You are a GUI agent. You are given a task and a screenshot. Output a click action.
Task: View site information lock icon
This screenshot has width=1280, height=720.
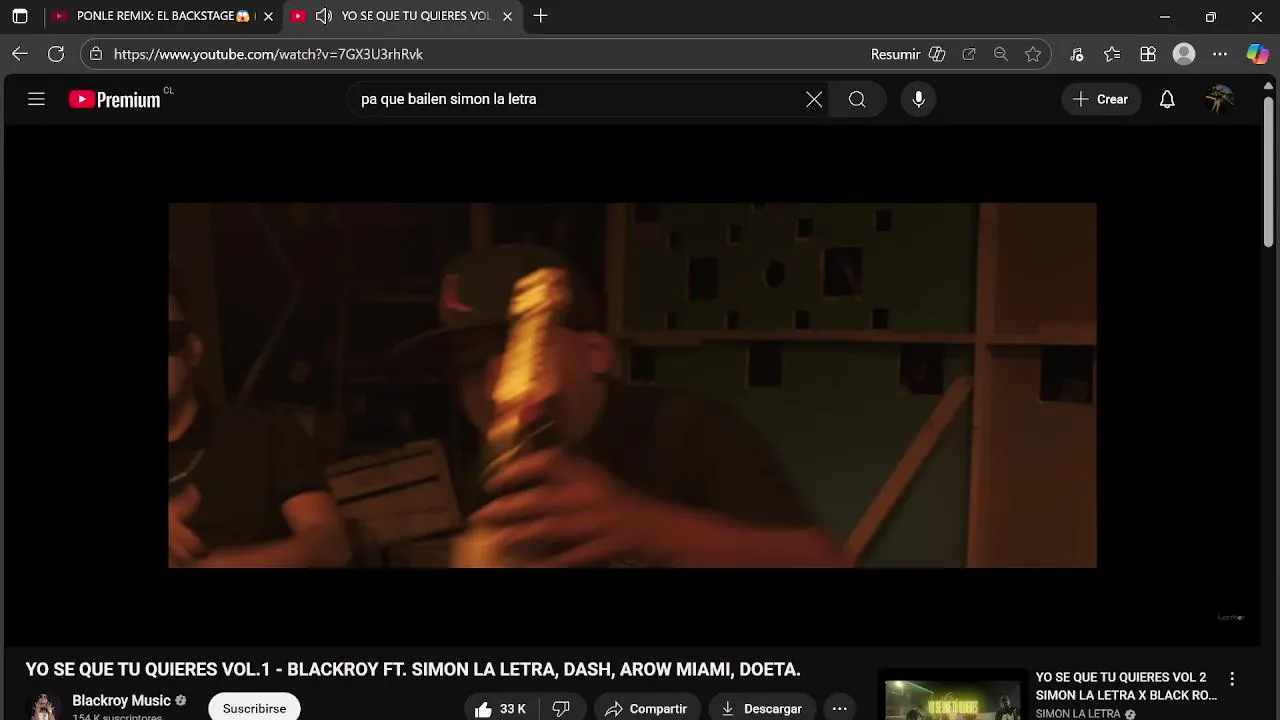96,54
